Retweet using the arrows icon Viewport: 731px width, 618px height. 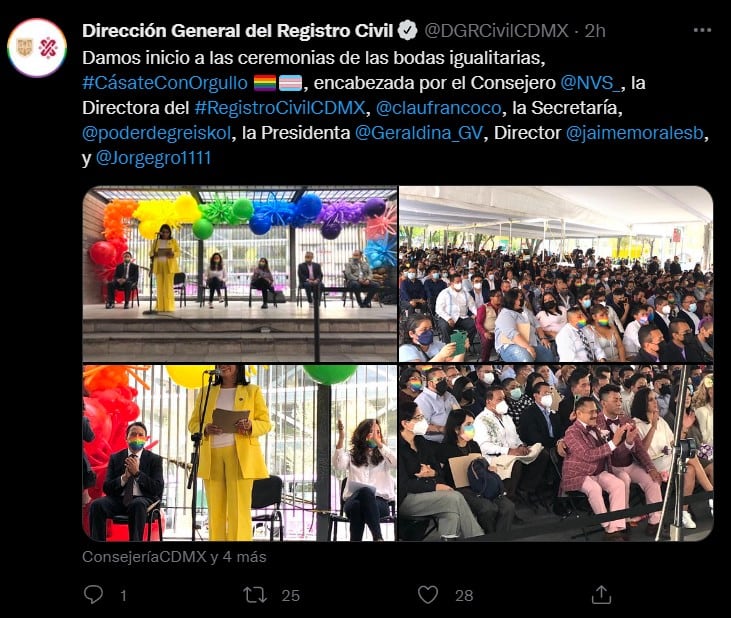[x=255, y=595]
